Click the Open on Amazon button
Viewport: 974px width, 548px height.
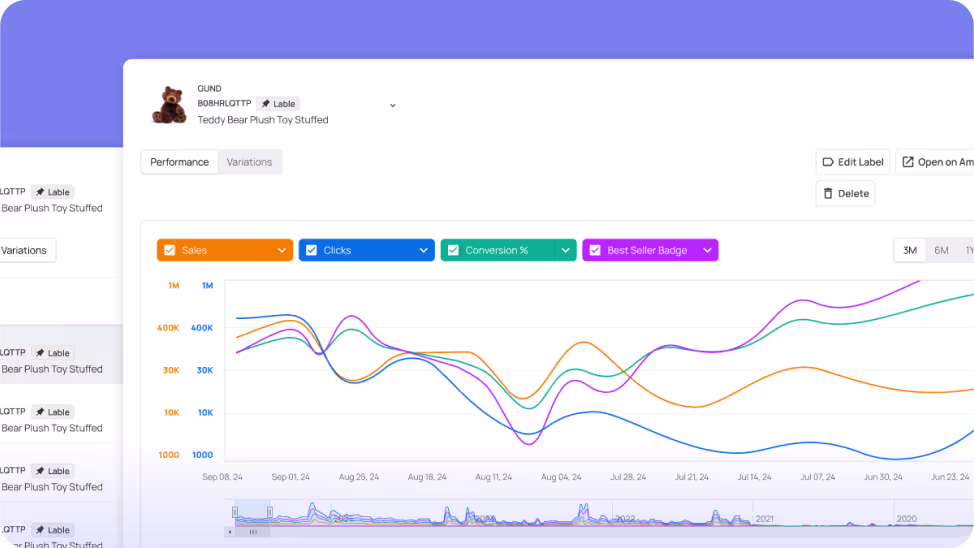coord(935,162)
